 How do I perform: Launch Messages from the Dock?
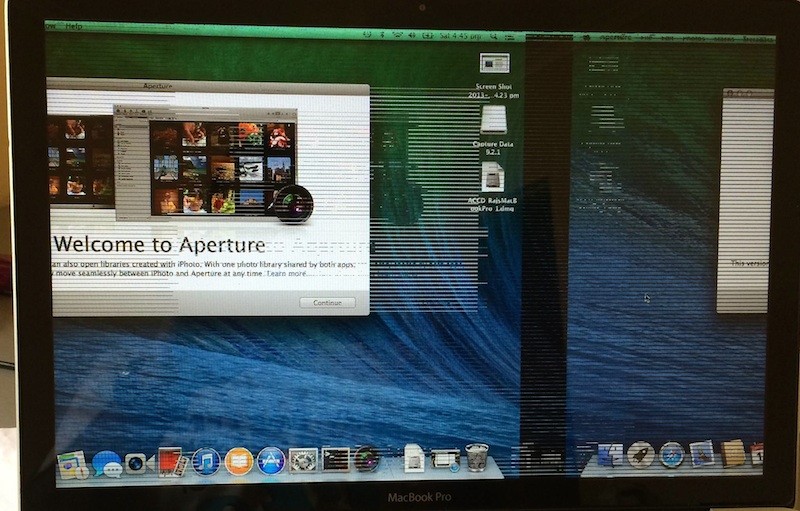coord(107,463)
